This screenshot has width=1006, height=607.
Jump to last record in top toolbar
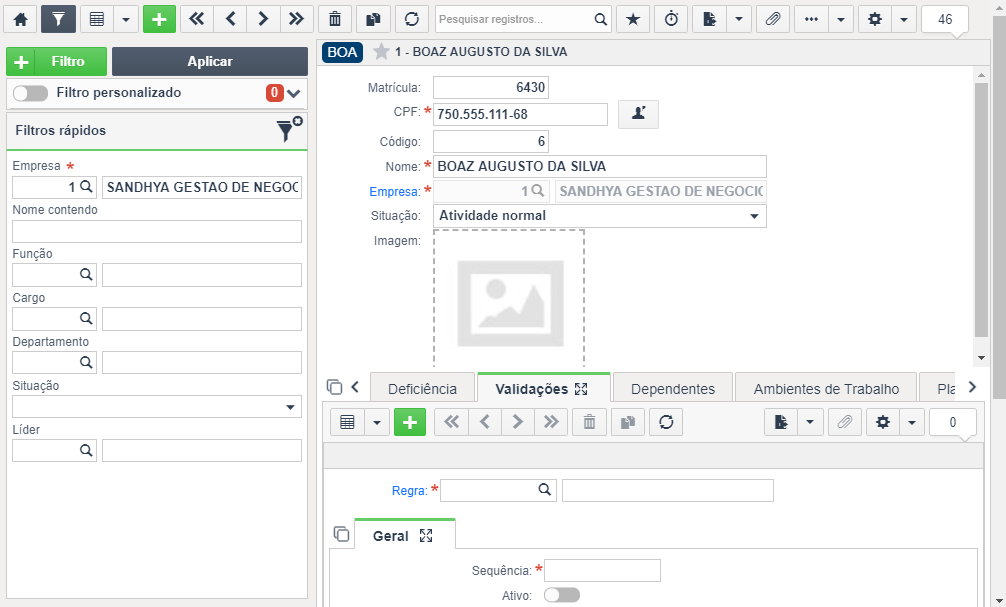tap(296, 19)
